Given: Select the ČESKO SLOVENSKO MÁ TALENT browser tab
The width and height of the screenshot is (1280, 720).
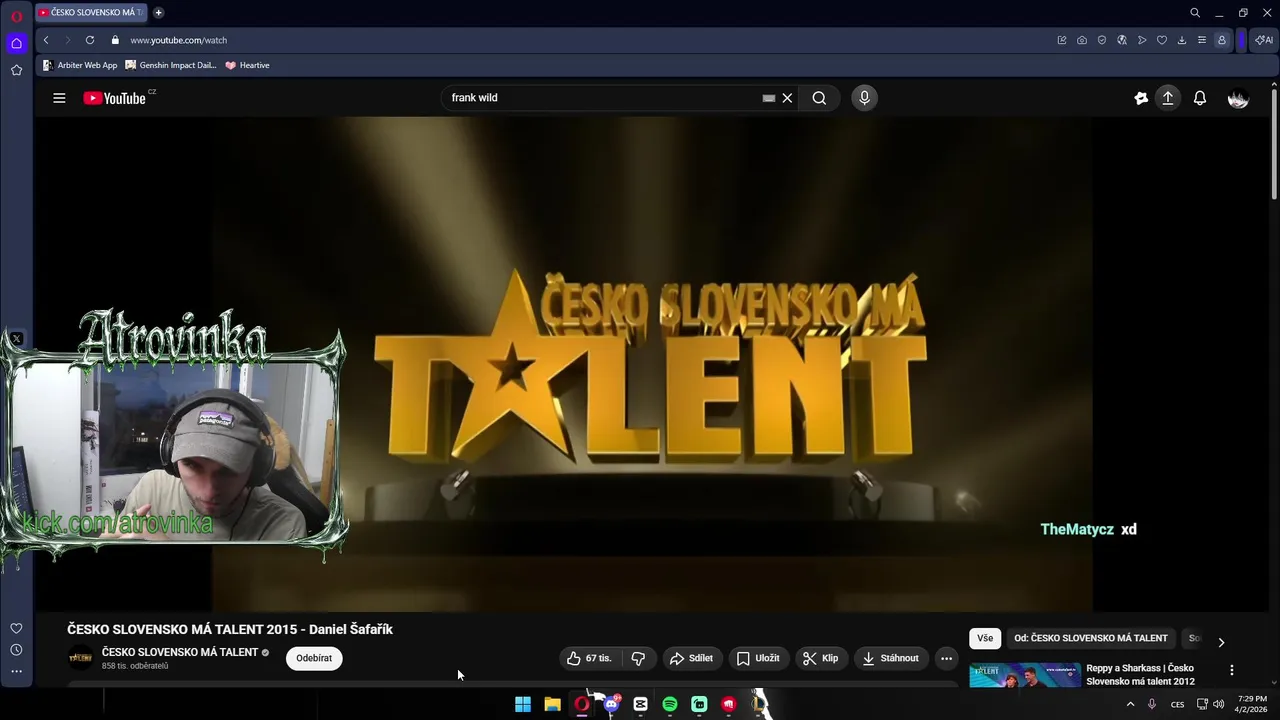Looking at the screenshot, I should click(x=92, y=13).
